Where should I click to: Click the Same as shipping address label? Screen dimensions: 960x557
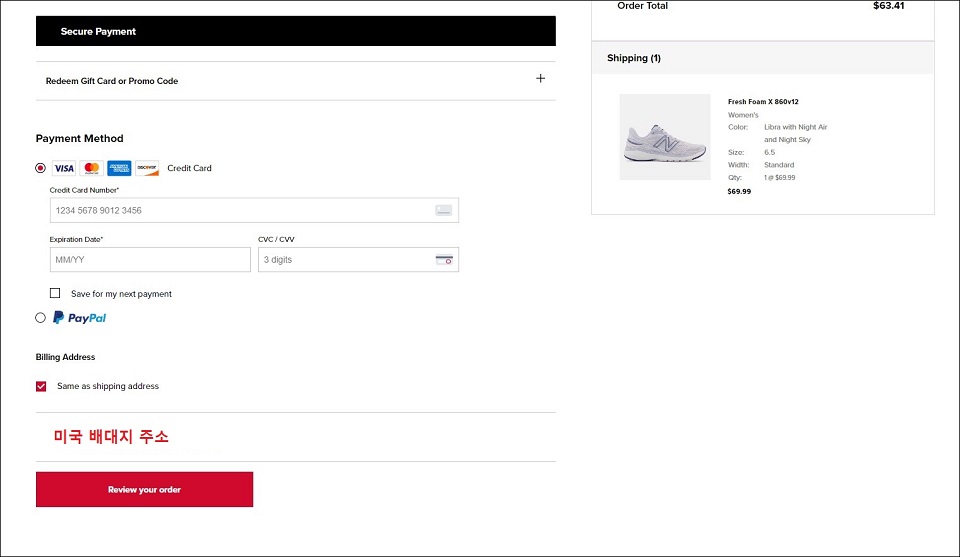click(108, 386)
